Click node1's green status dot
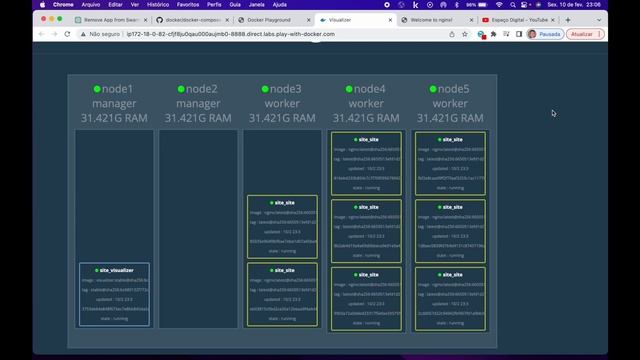Screen dimensions: 640x360 pos(97,89)
